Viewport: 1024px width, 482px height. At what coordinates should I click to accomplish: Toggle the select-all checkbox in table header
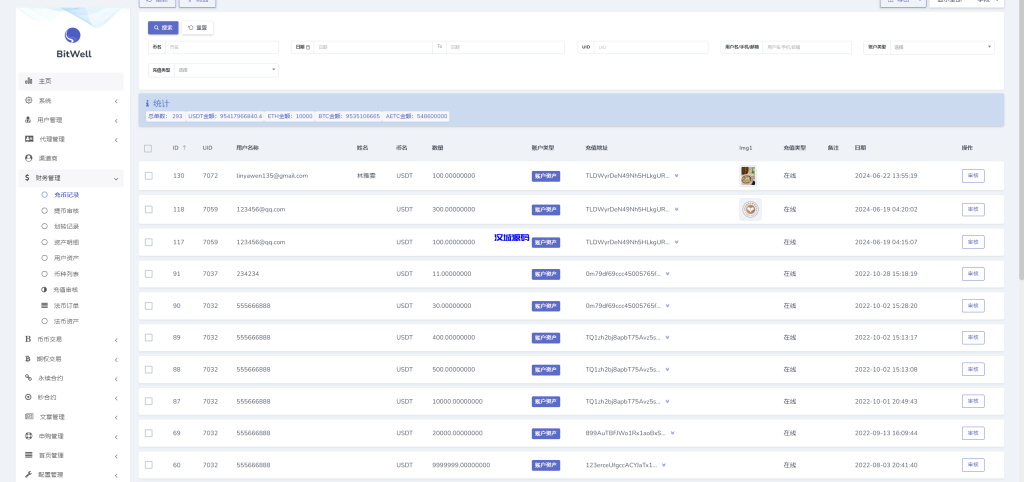click(148, 148)
